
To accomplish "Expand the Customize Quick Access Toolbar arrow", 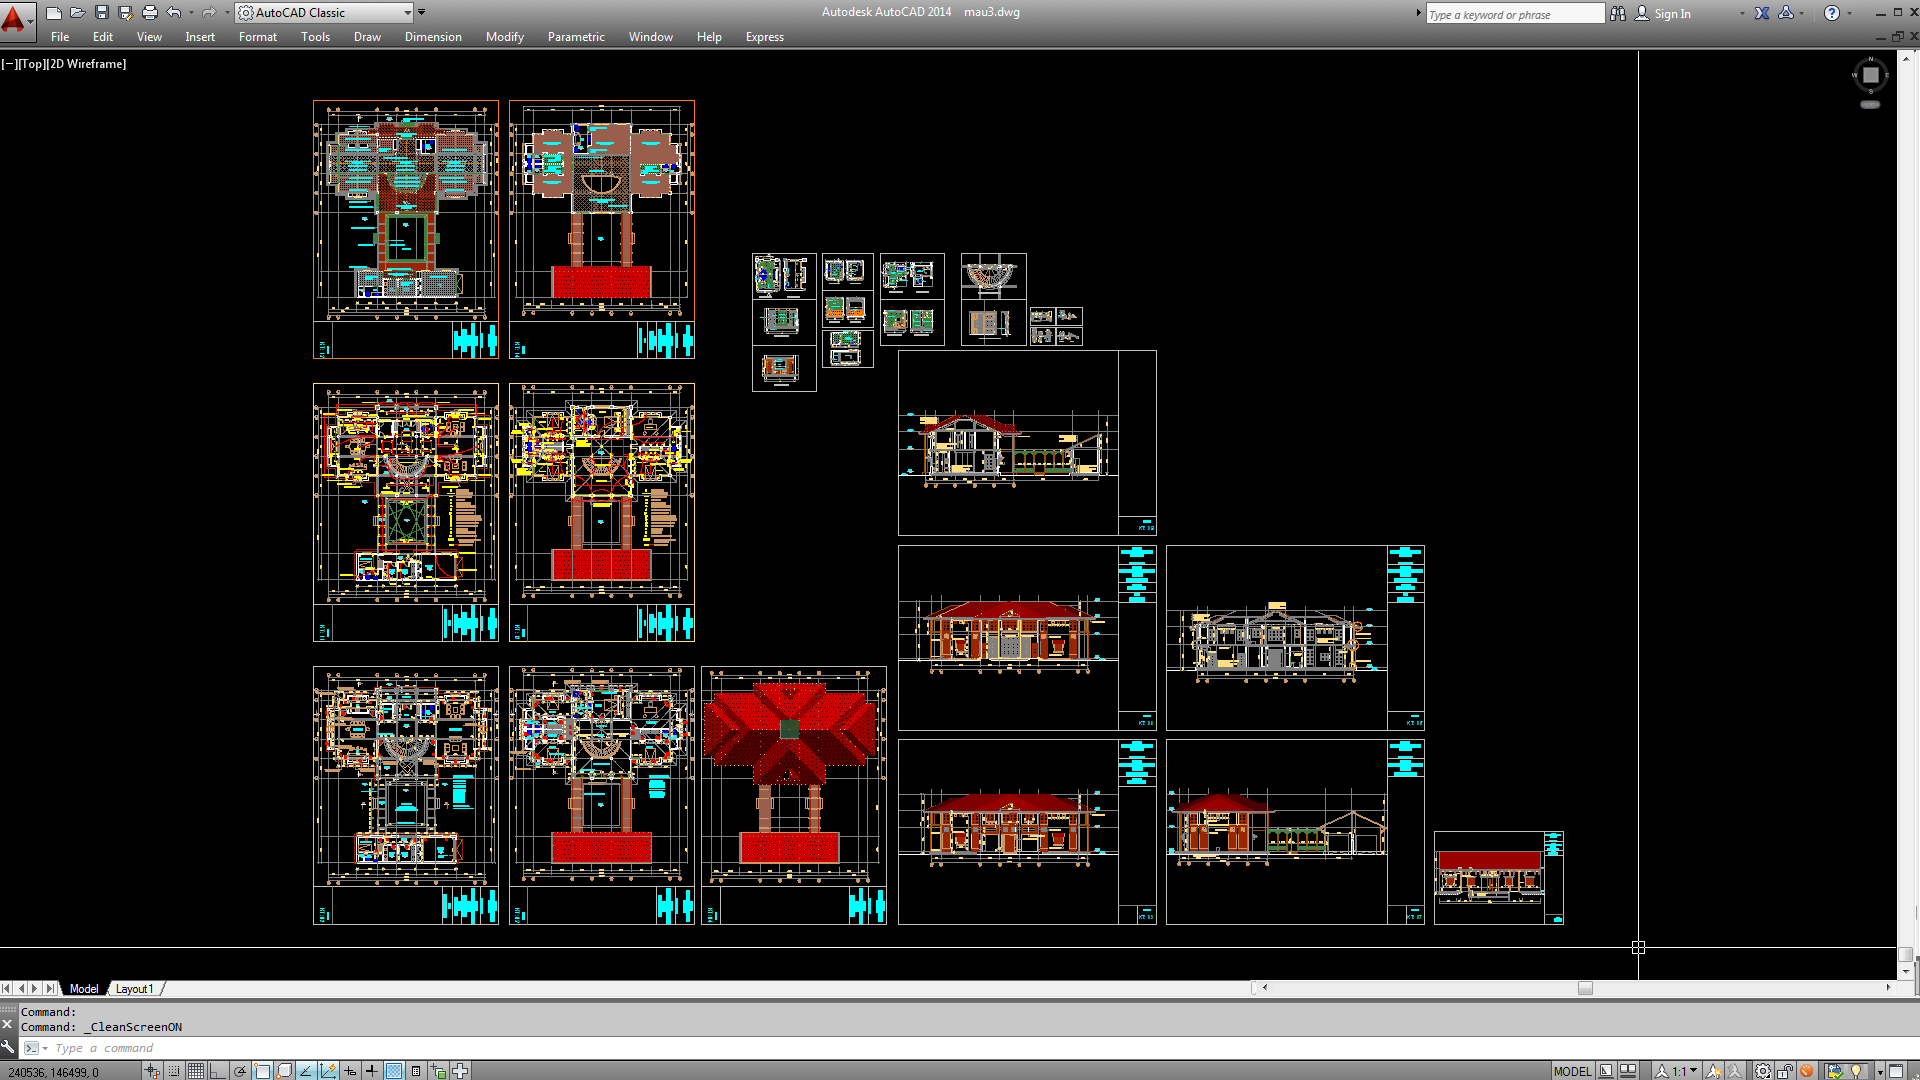I will pyautogui.click(x=421, y=13).
